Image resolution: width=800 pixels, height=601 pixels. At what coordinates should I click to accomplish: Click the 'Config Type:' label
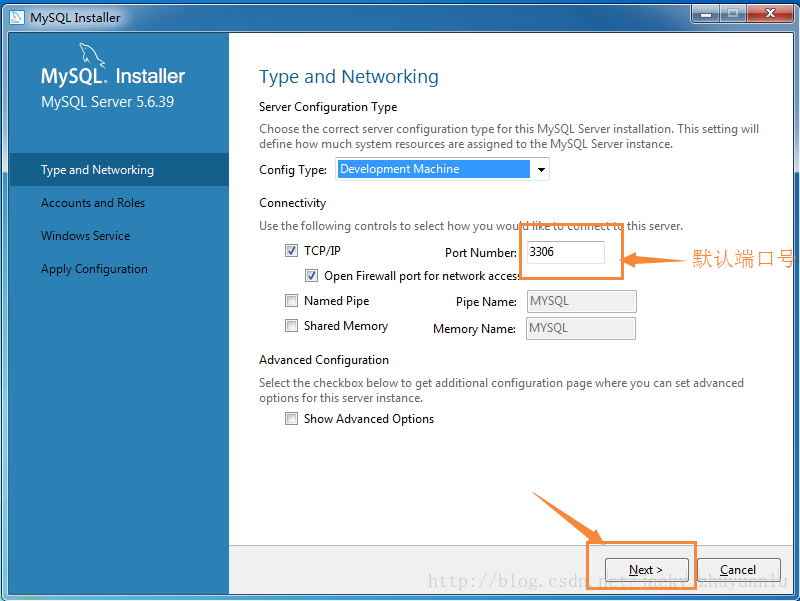[293, 170]
